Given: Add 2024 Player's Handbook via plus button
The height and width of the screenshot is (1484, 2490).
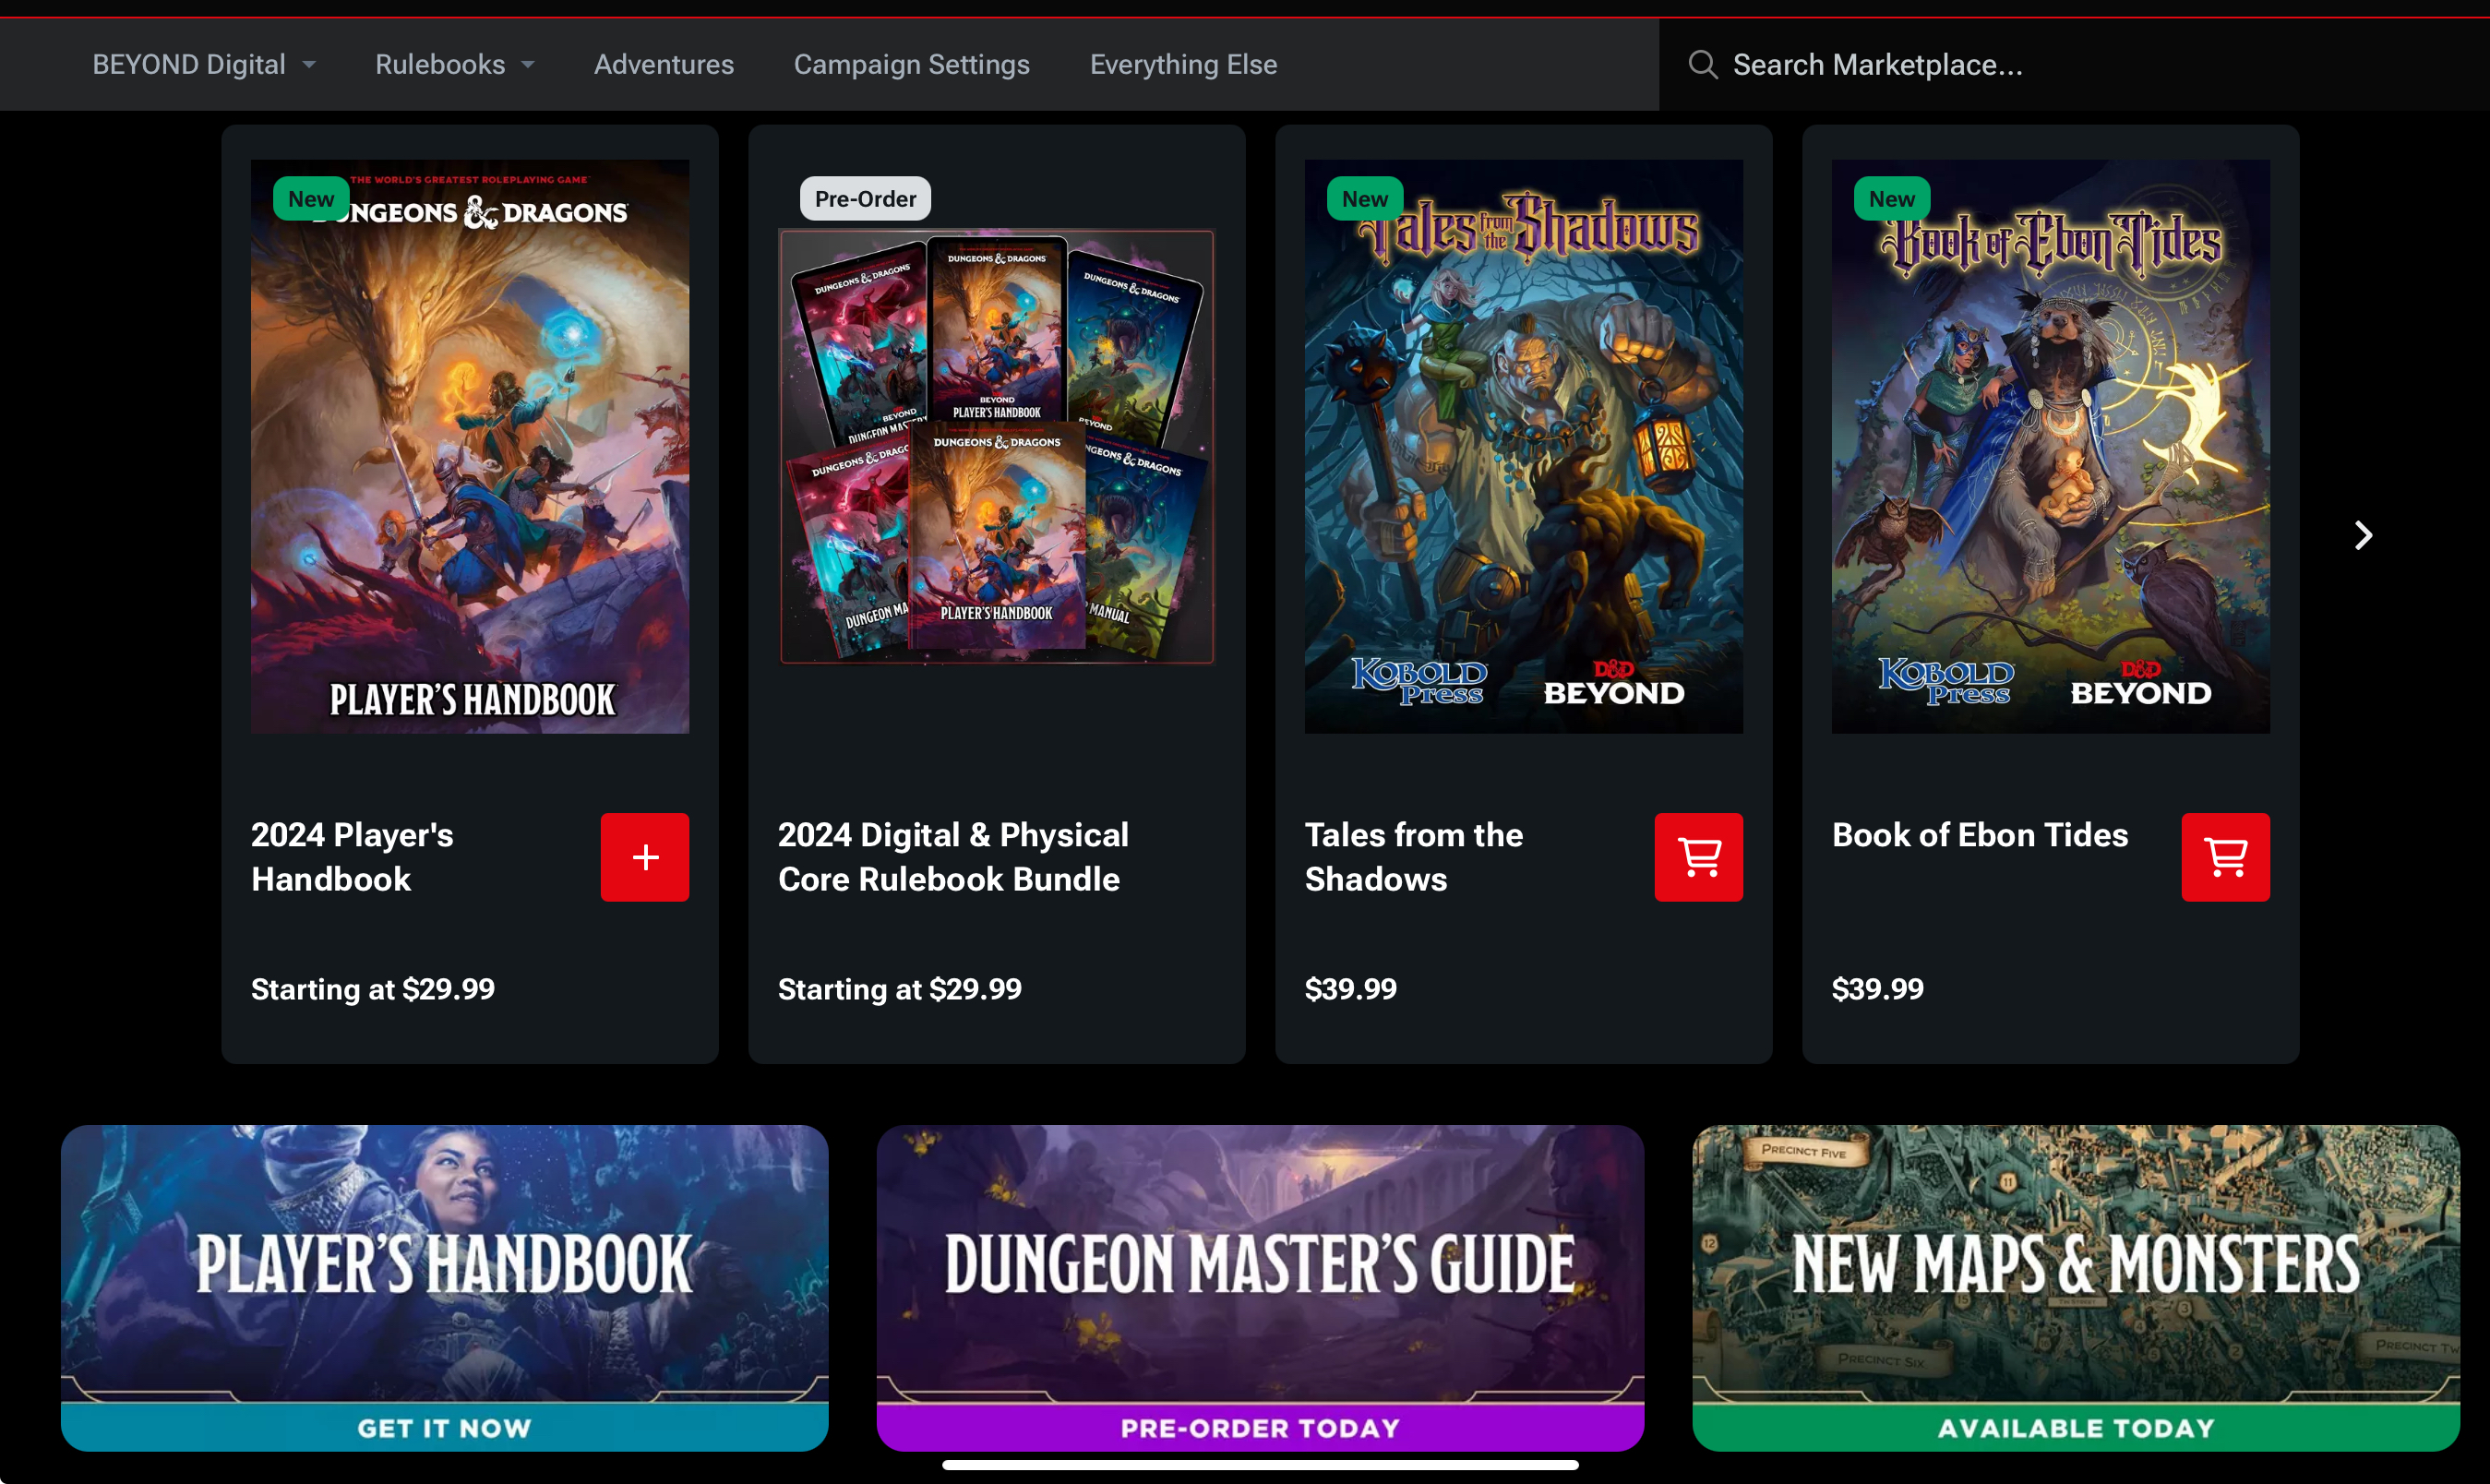Looking at the screenshot, I should pyautogui.click(x=644, y=857).
